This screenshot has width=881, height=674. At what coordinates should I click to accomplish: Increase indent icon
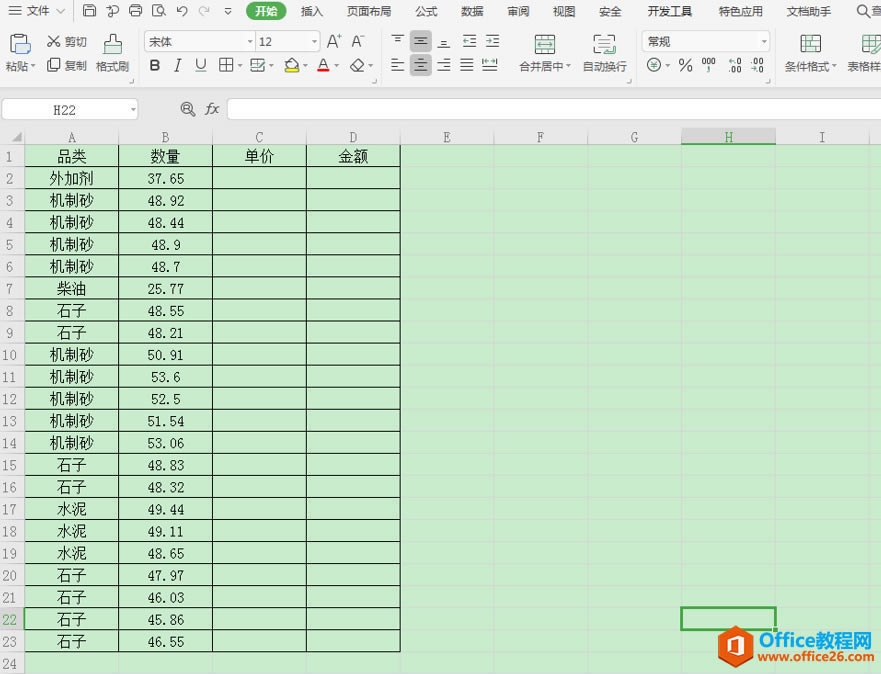click(492, 41)
